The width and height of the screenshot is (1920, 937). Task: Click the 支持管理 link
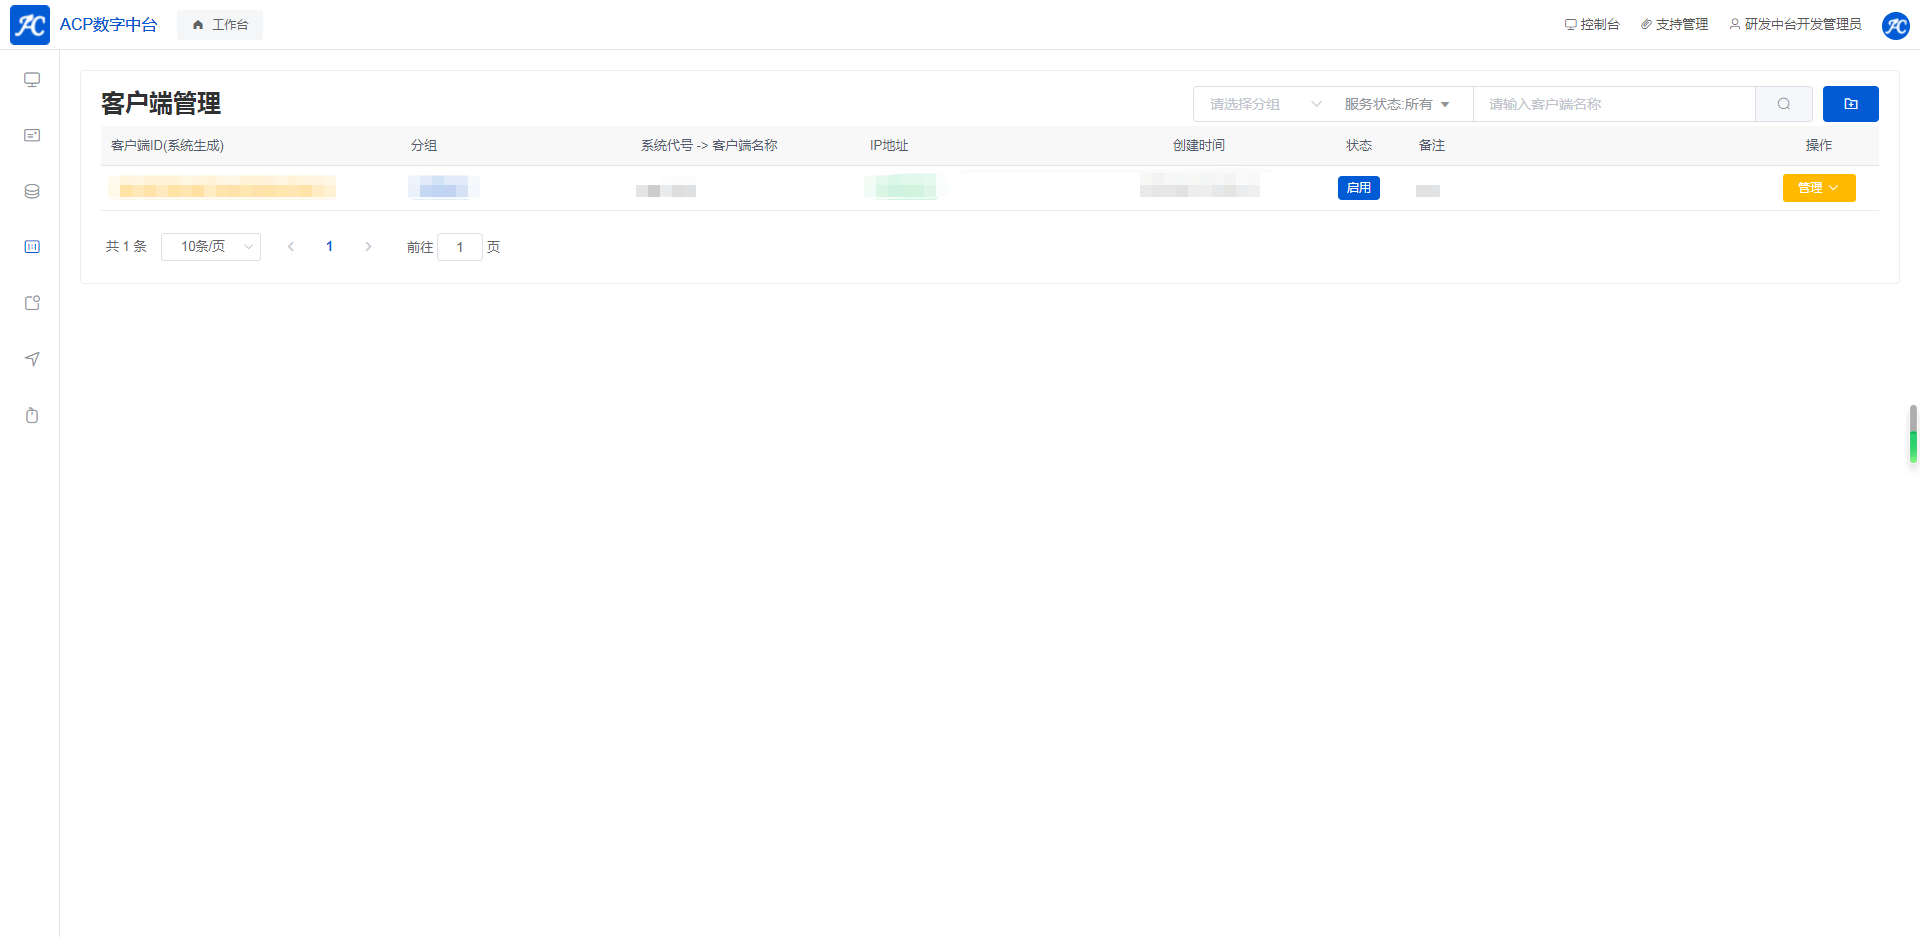click(1674, 25)
